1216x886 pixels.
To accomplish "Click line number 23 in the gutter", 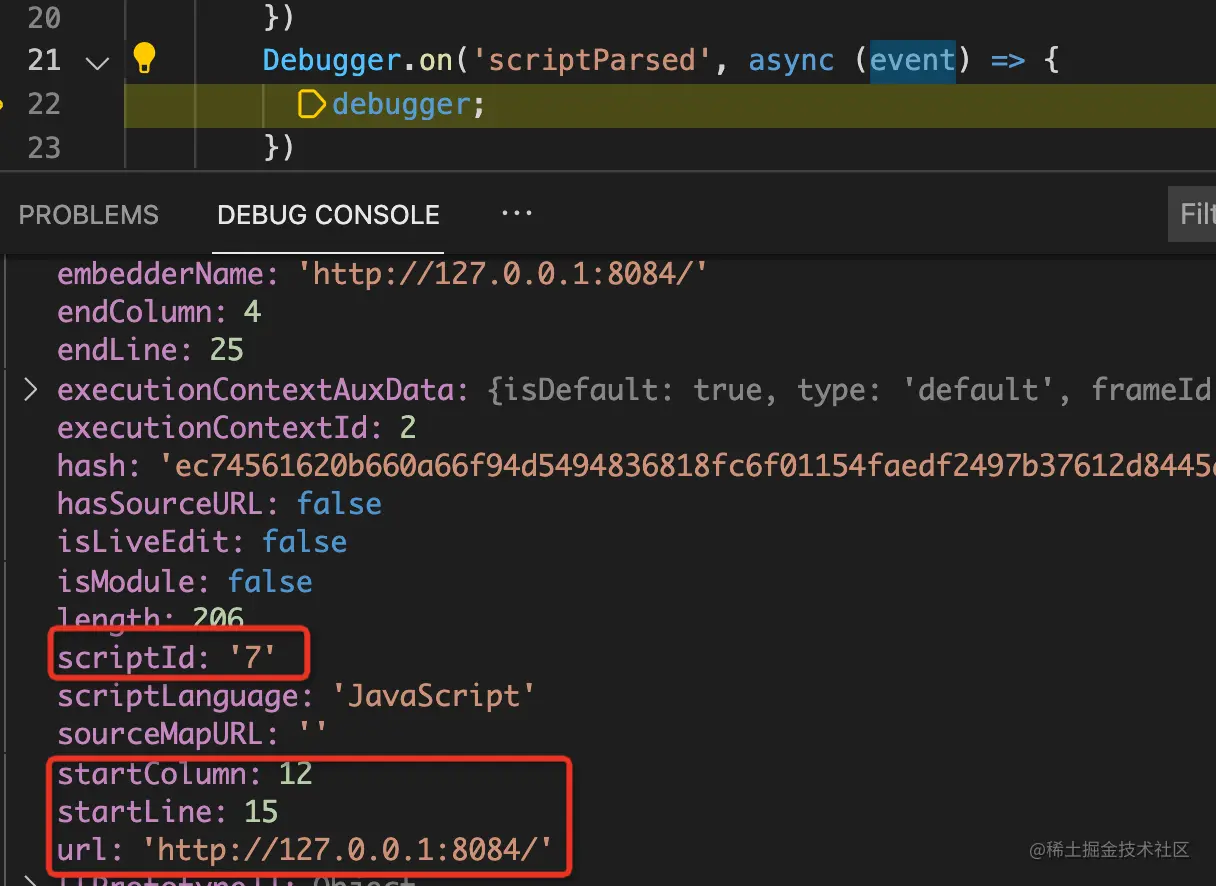I will (43, 148).
